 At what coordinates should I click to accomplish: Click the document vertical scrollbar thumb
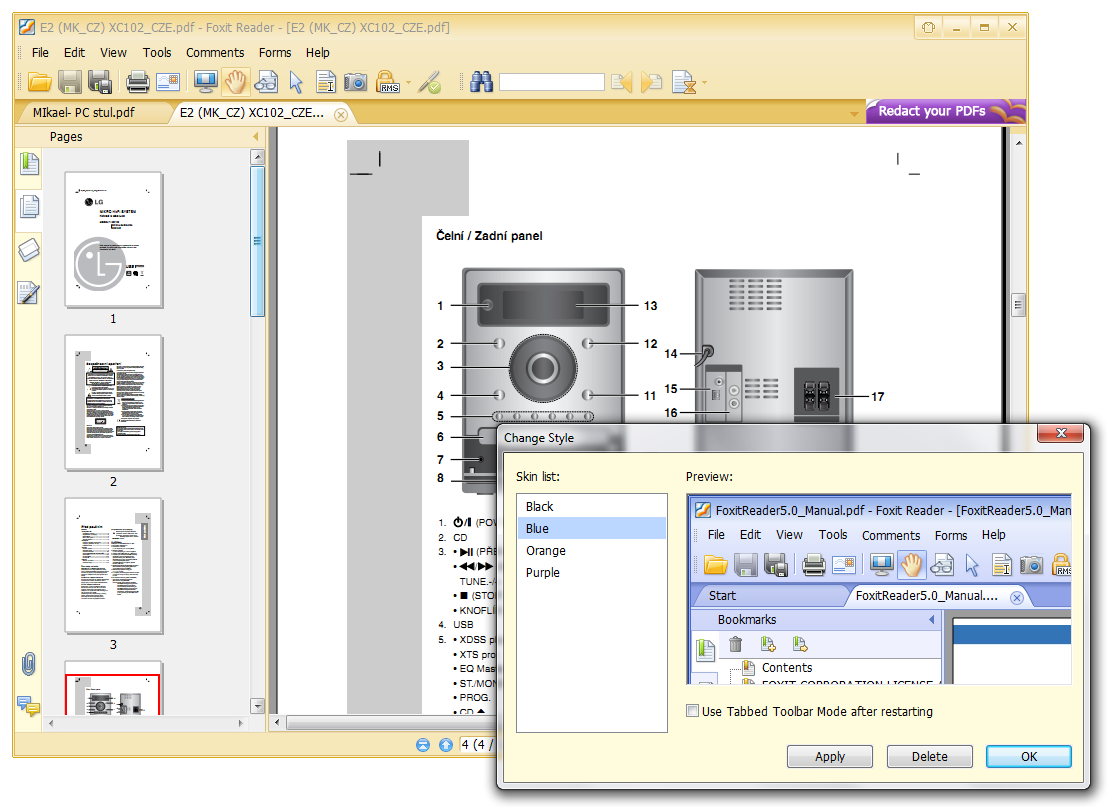click(x=1018, y=305)
